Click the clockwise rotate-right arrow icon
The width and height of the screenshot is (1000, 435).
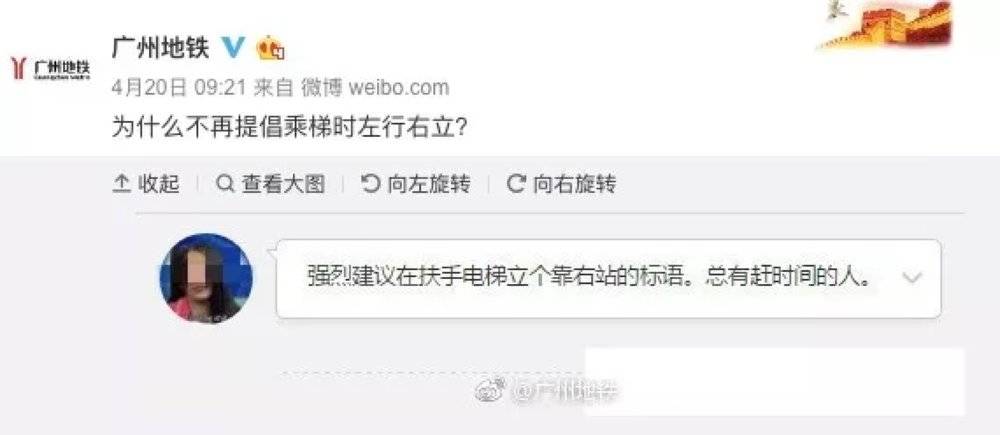(x=515, y=184)
